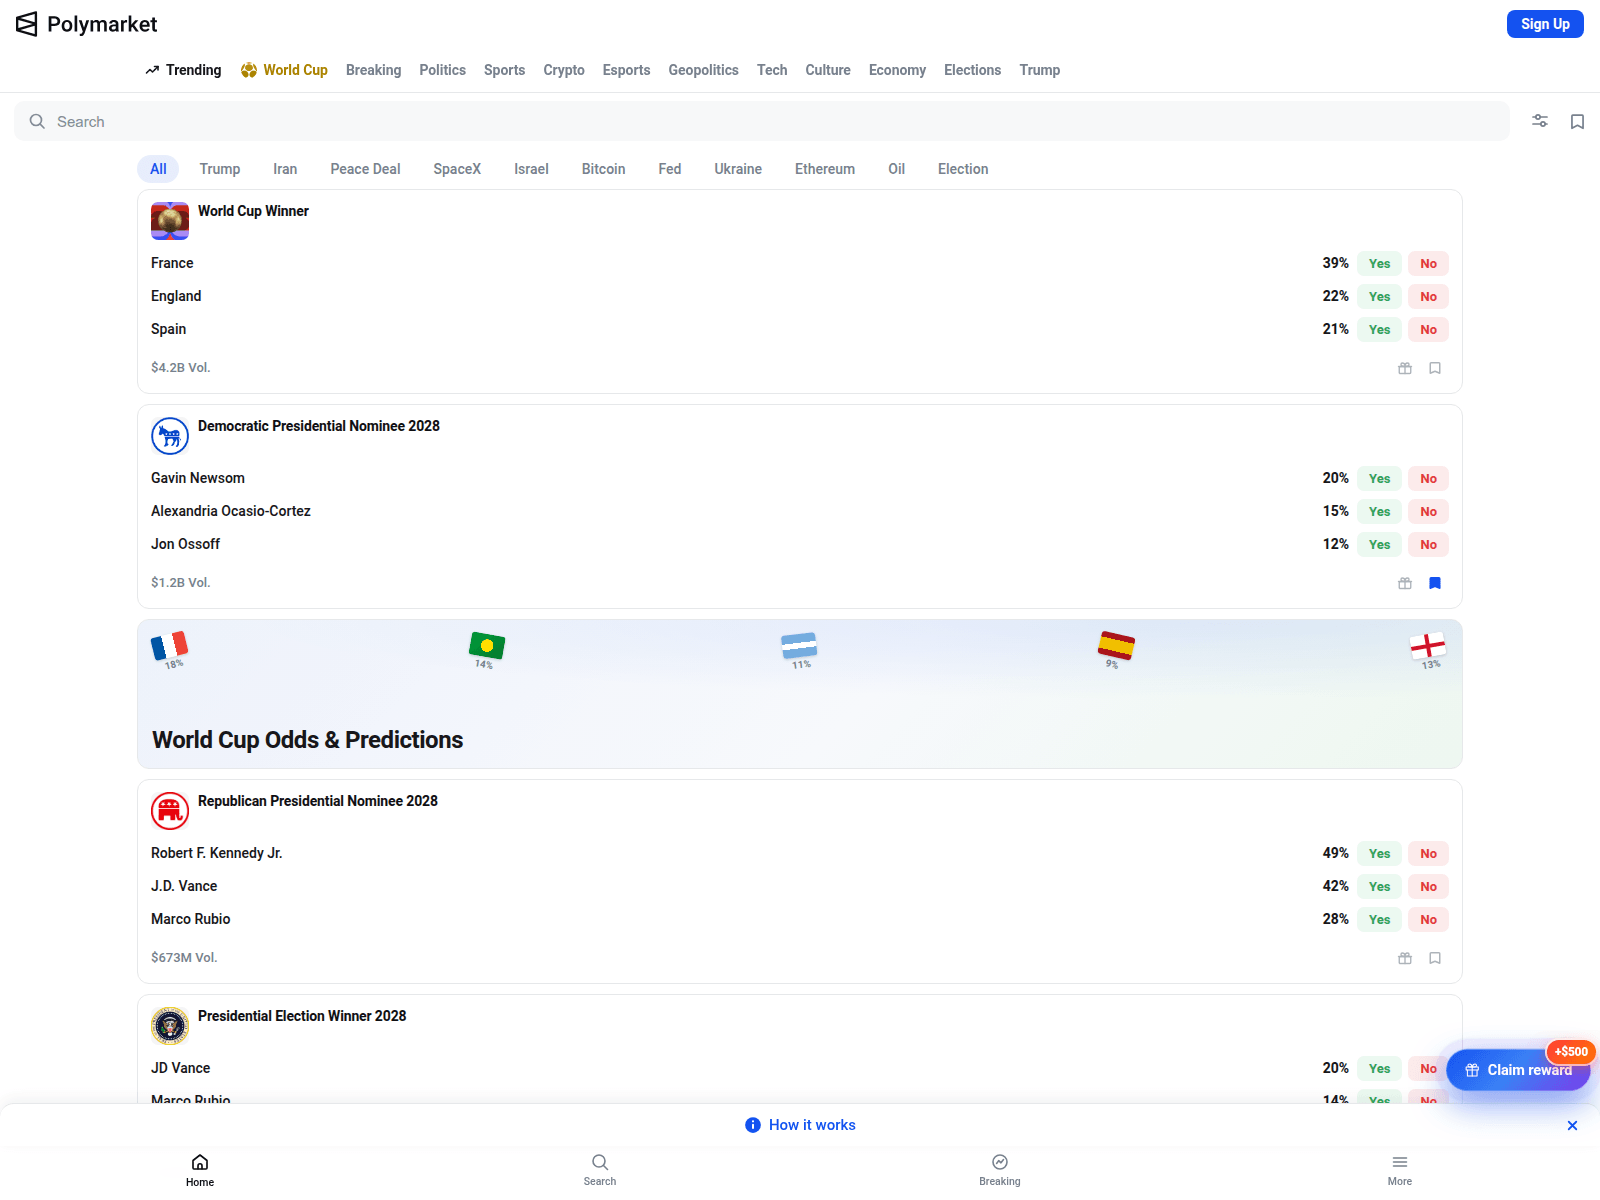Viewport: 1600px width, 1200px height.
Task: Buy No on England
Action: [1428, 297]
